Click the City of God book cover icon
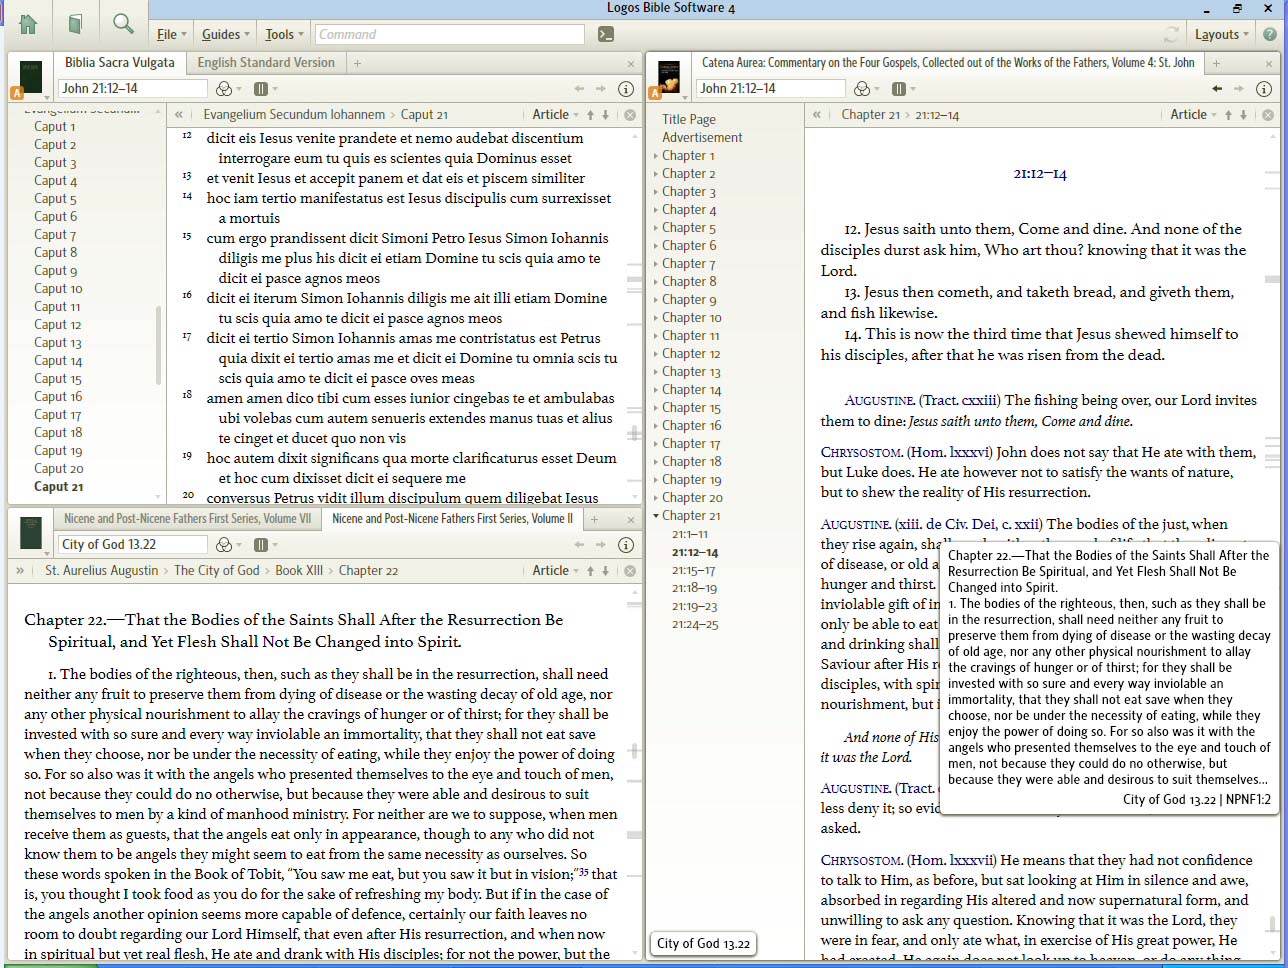The image size is (1288, 968). 31,532
